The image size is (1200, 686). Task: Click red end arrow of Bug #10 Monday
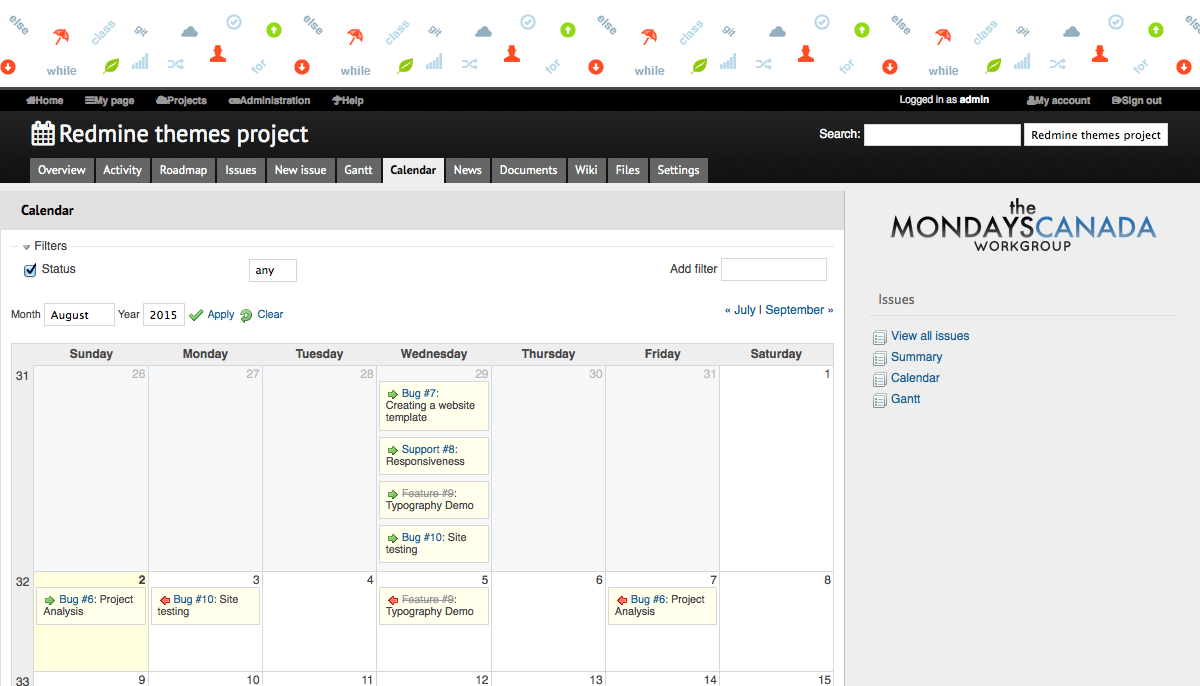[164, 601]
